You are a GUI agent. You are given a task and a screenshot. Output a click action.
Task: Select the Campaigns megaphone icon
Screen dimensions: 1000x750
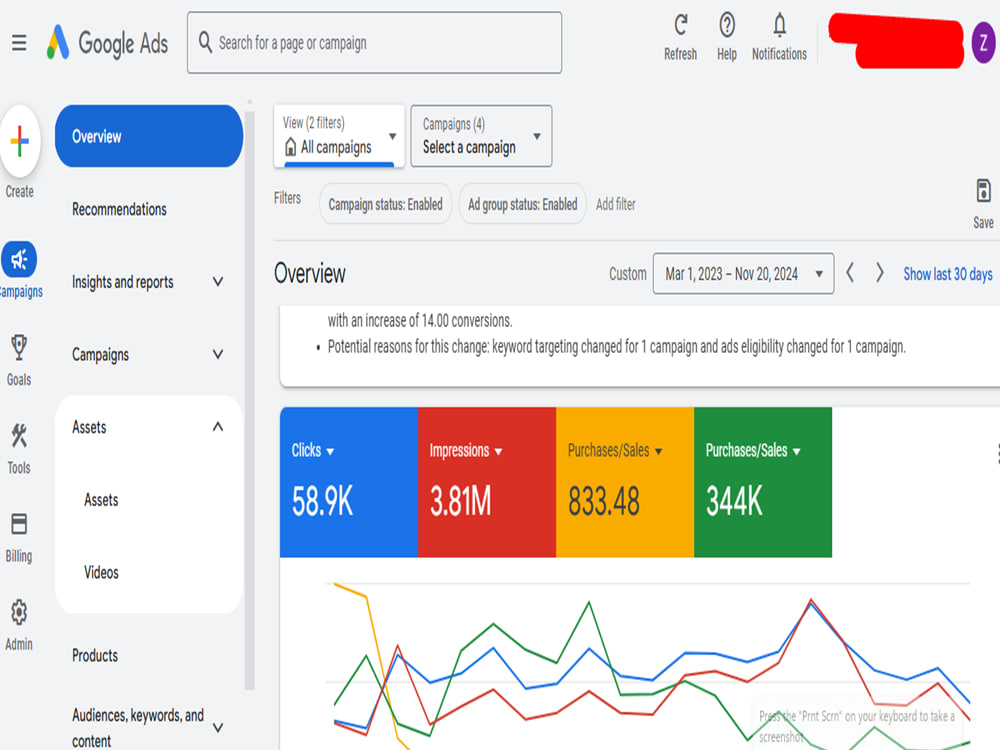(19, 260)
